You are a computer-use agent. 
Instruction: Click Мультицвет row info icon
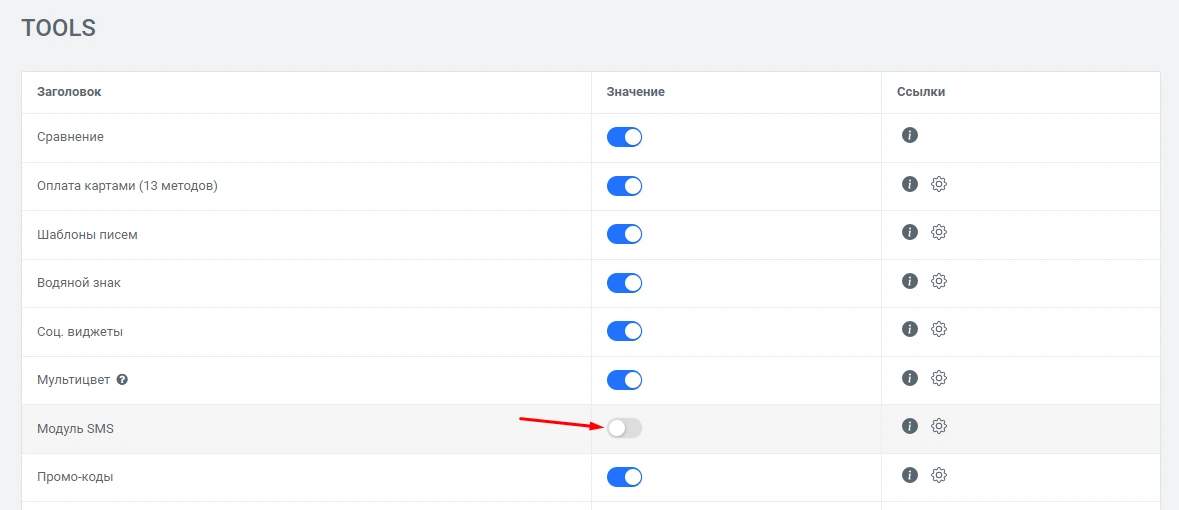(x=909, y=378)
